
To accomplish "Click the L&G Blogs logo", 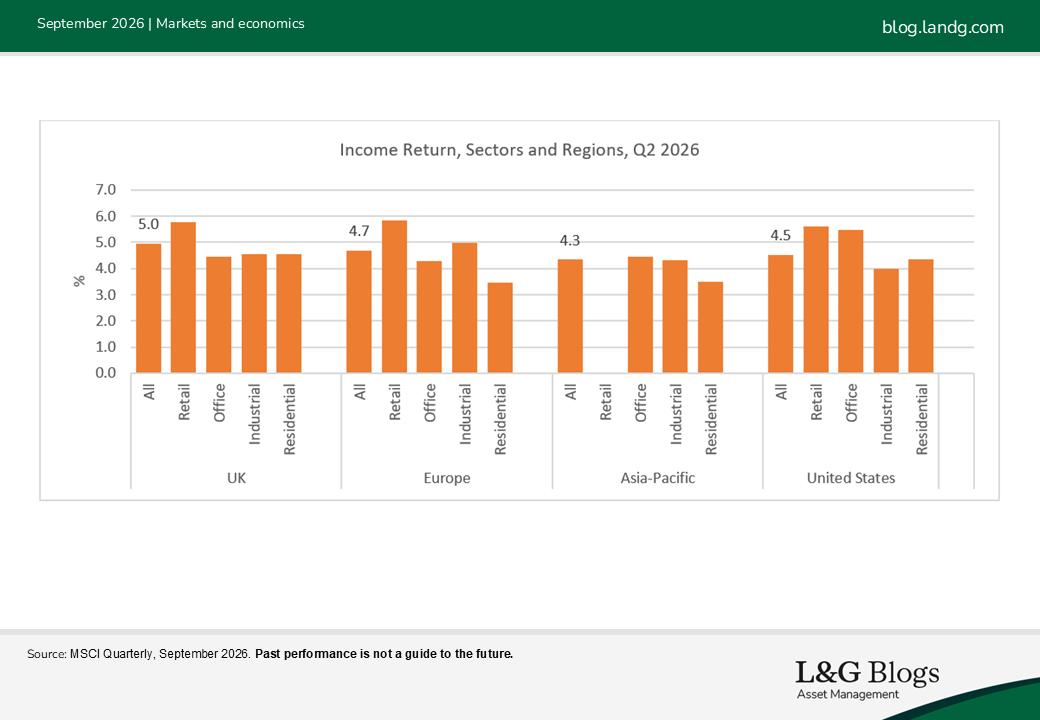I will click(868, 680).
